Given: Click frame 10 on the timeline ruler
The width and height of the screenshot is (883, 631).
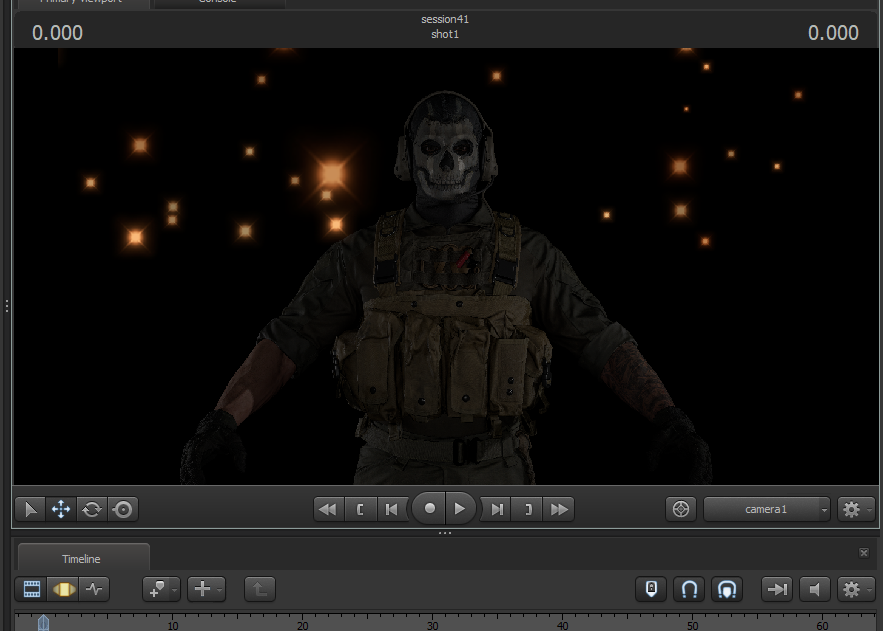Looking at the screenshot, I should [x=173, y=625].
